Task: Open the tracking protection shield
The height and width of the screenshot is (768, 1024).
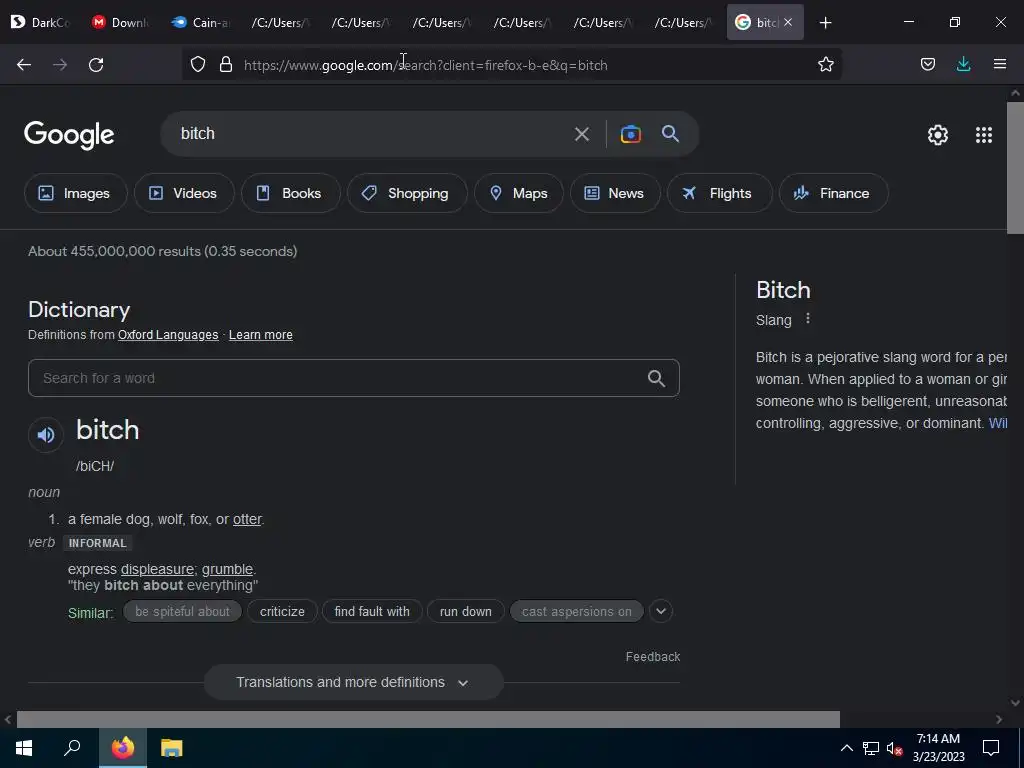Action: pyautogui.click(x=198, y=65)
